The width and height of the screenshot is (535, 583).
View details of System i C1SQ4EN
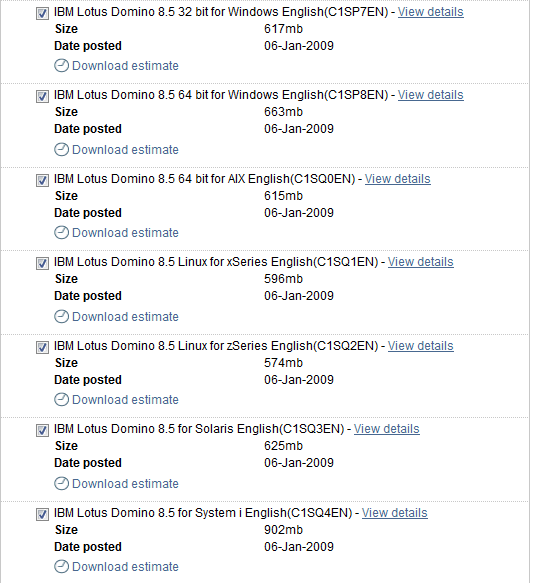[x=394, y=513]
